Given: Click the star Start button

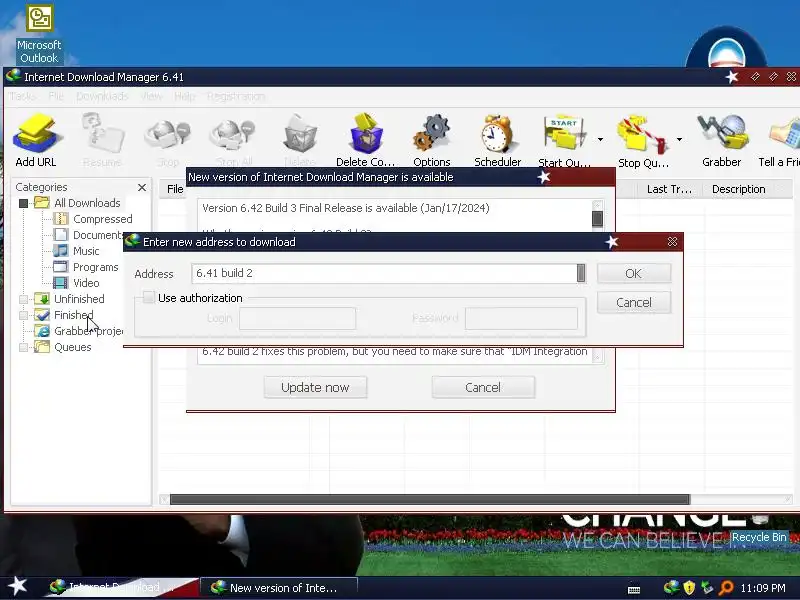Looking at the screenshot, I should [x=17, y=586].
